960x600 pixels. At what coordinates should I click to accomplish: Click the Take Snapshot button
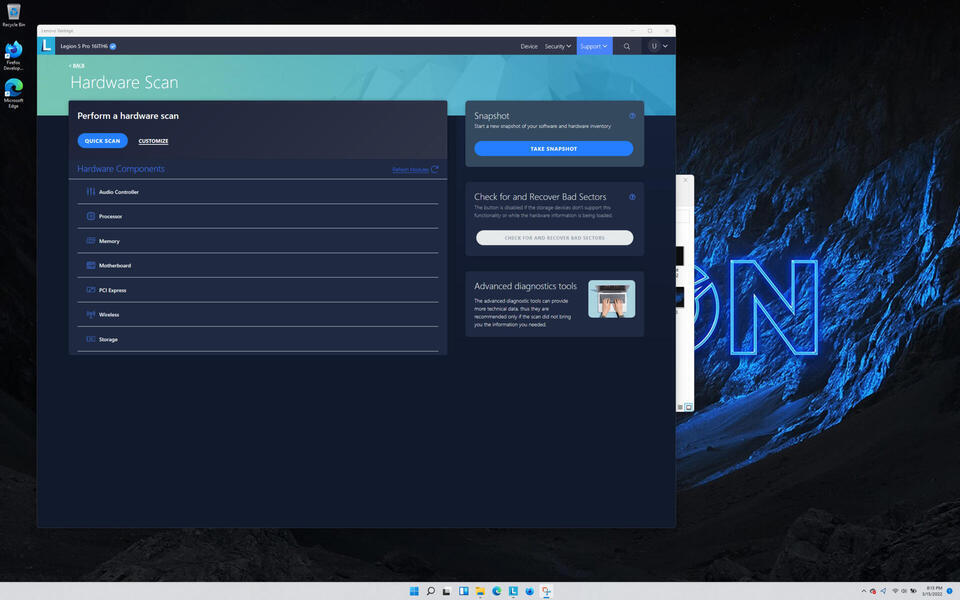click(553, 149)
